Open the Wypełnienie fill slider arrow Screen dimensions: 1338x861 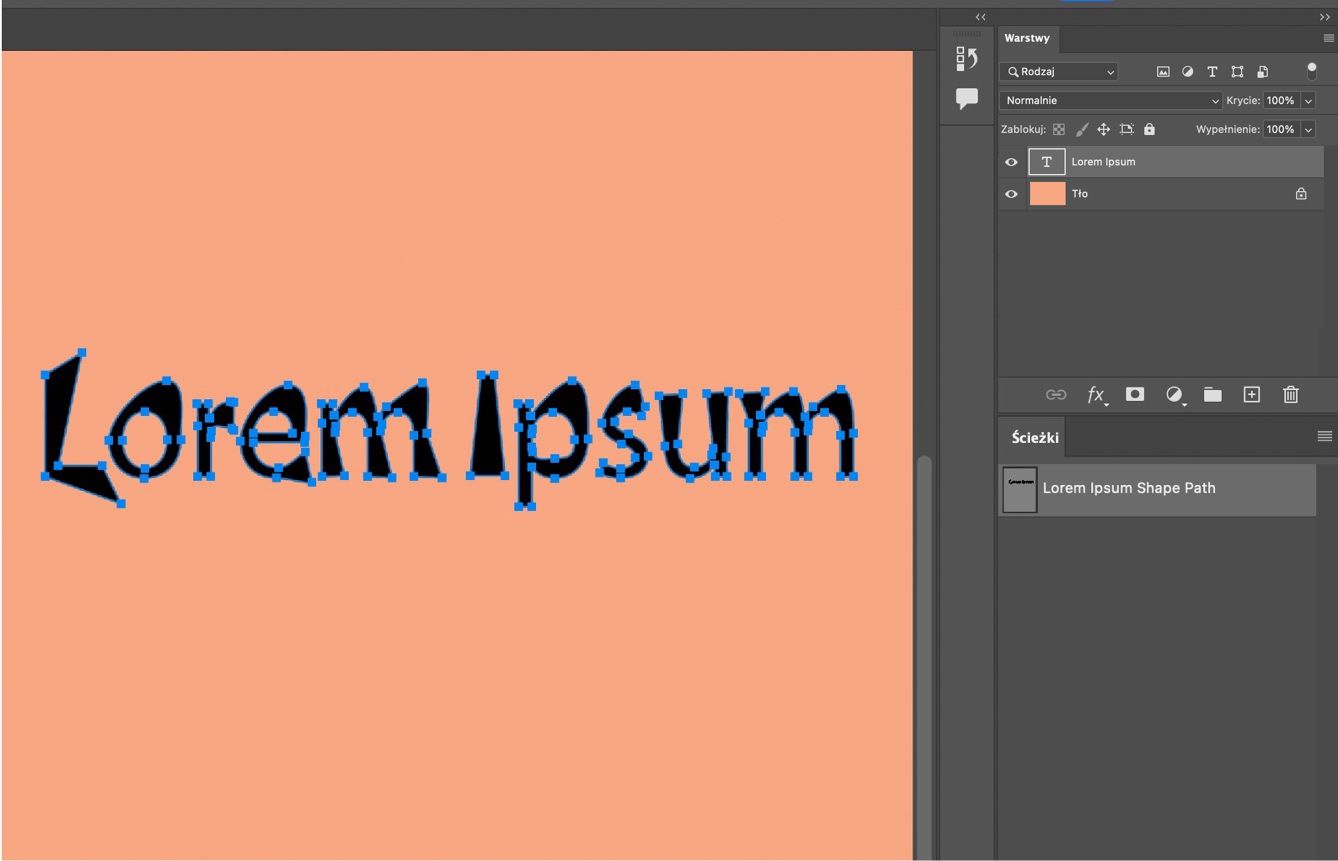point(1308,129)
